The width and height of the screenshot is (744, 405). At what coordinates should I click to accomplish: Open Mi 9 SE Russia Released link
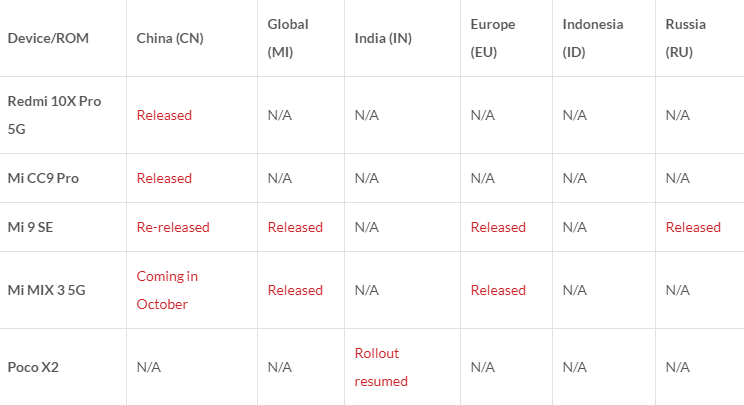pos(693,227)
